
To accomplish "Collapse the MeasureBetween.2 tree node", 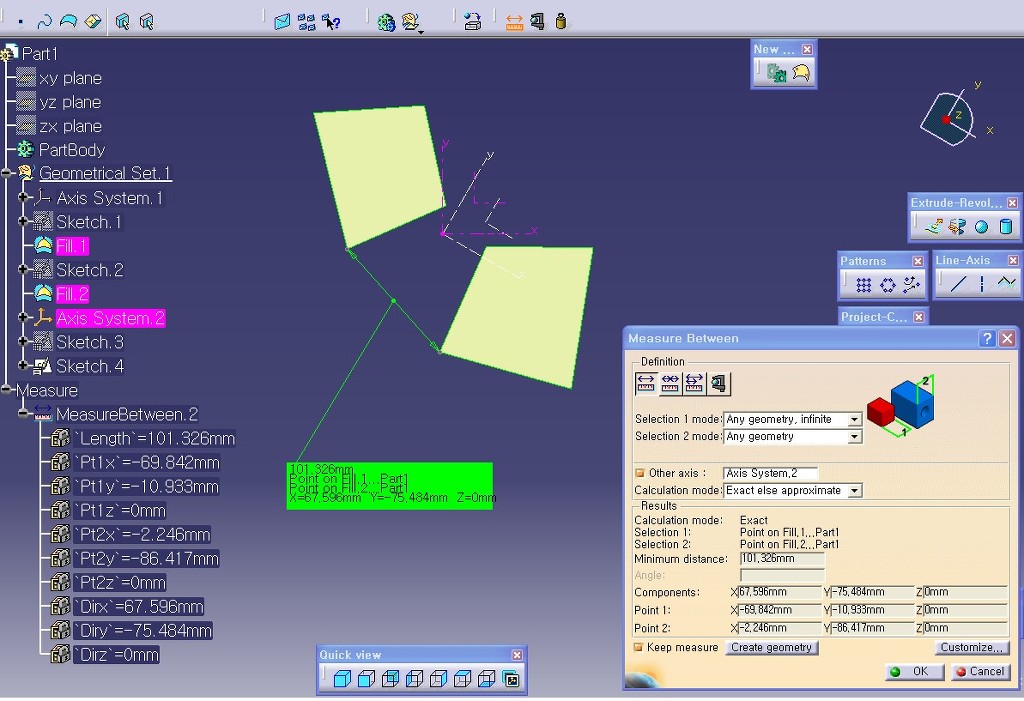I will coord(23,414).
